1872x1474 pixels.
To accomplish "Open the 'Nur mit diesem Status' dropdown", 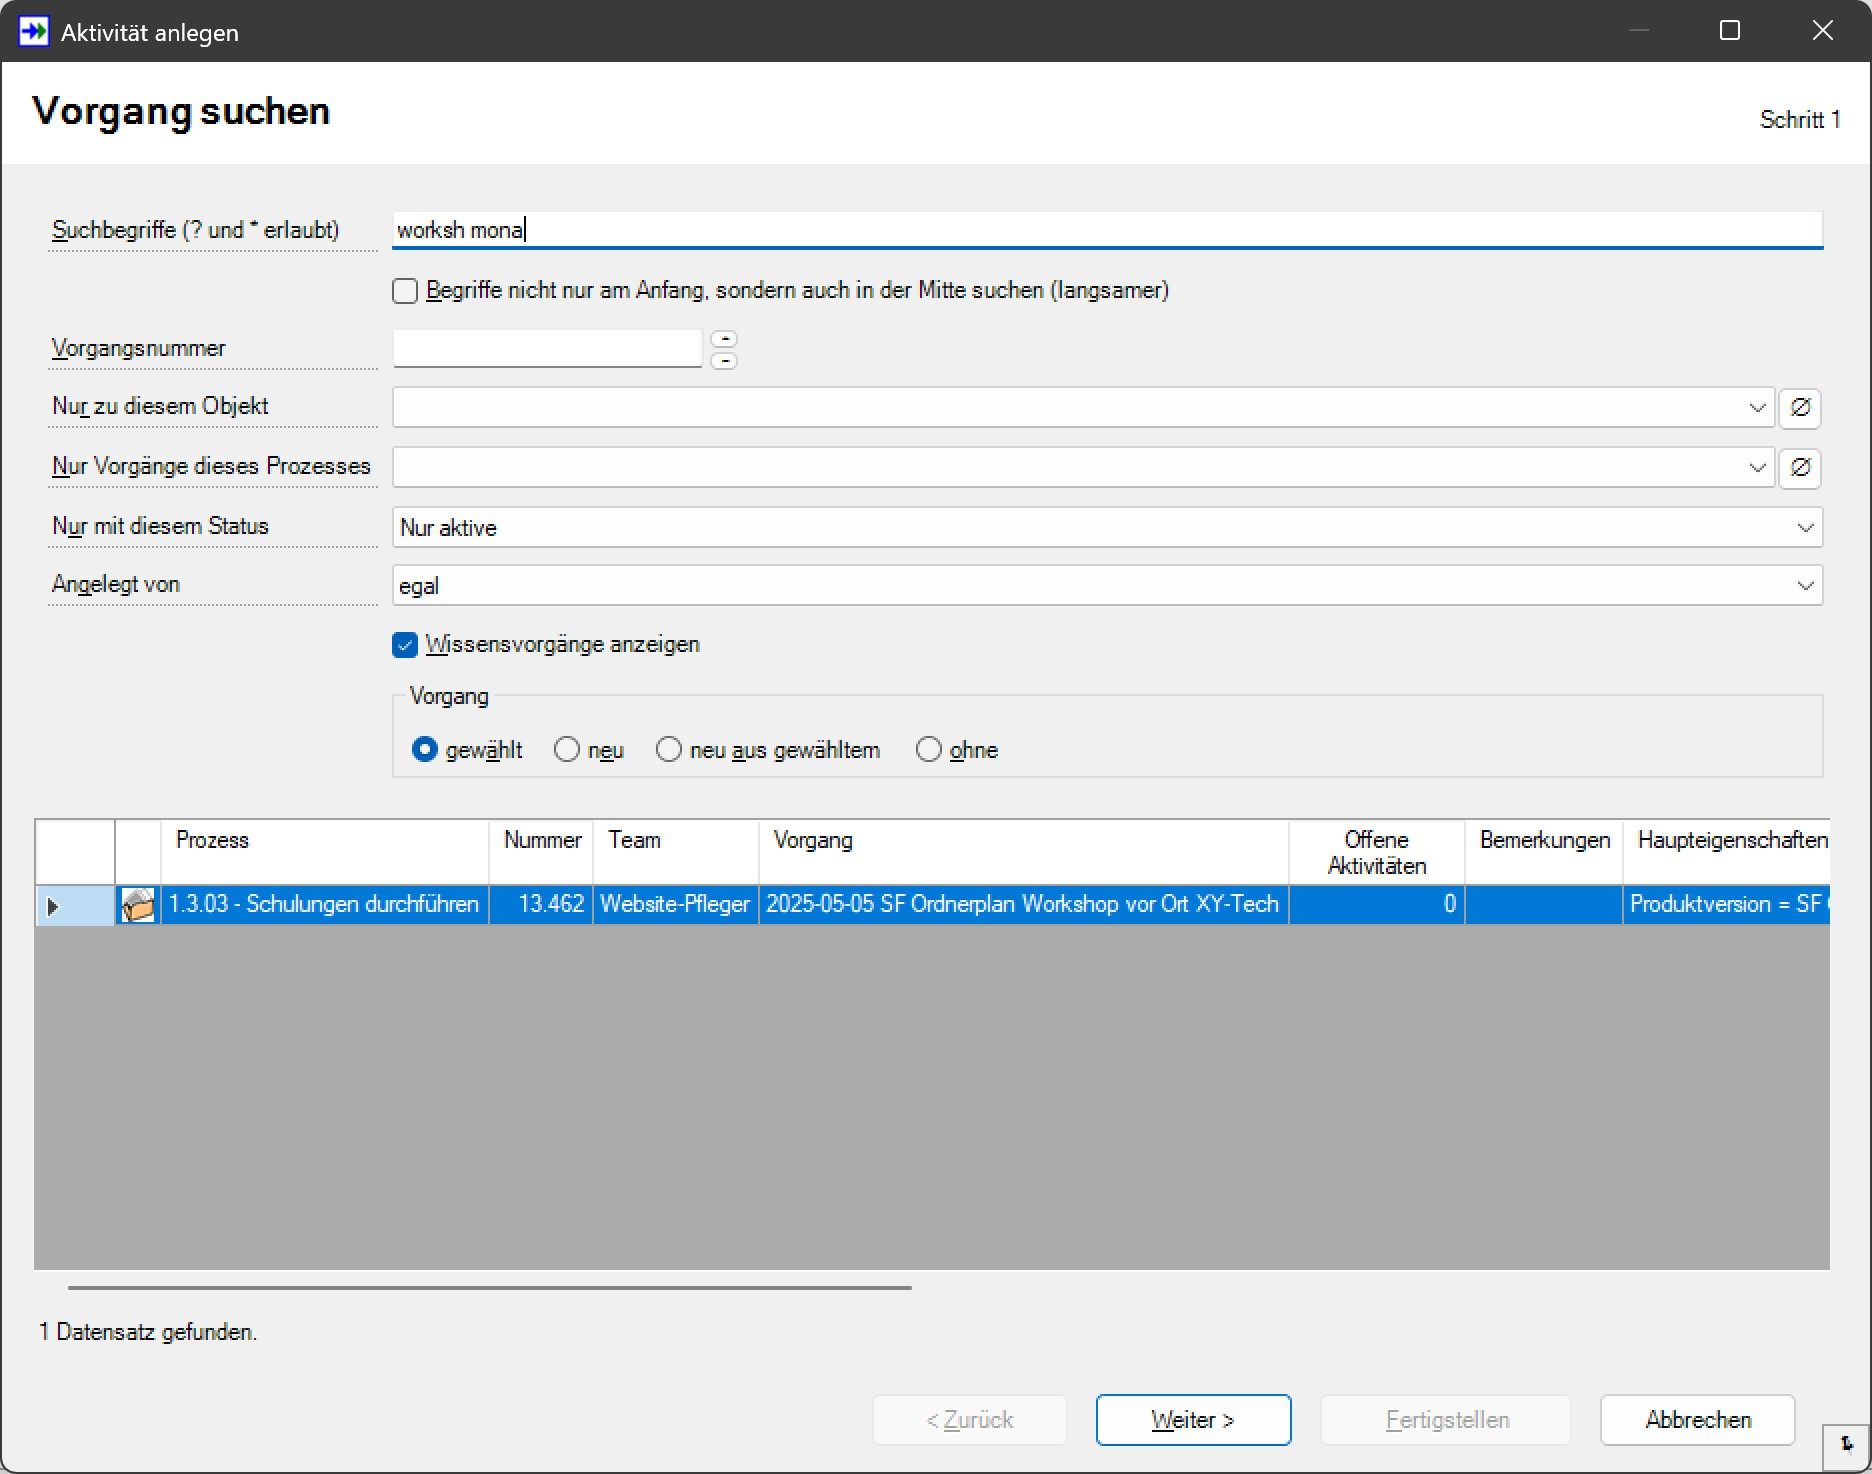I will [1805, 527].
